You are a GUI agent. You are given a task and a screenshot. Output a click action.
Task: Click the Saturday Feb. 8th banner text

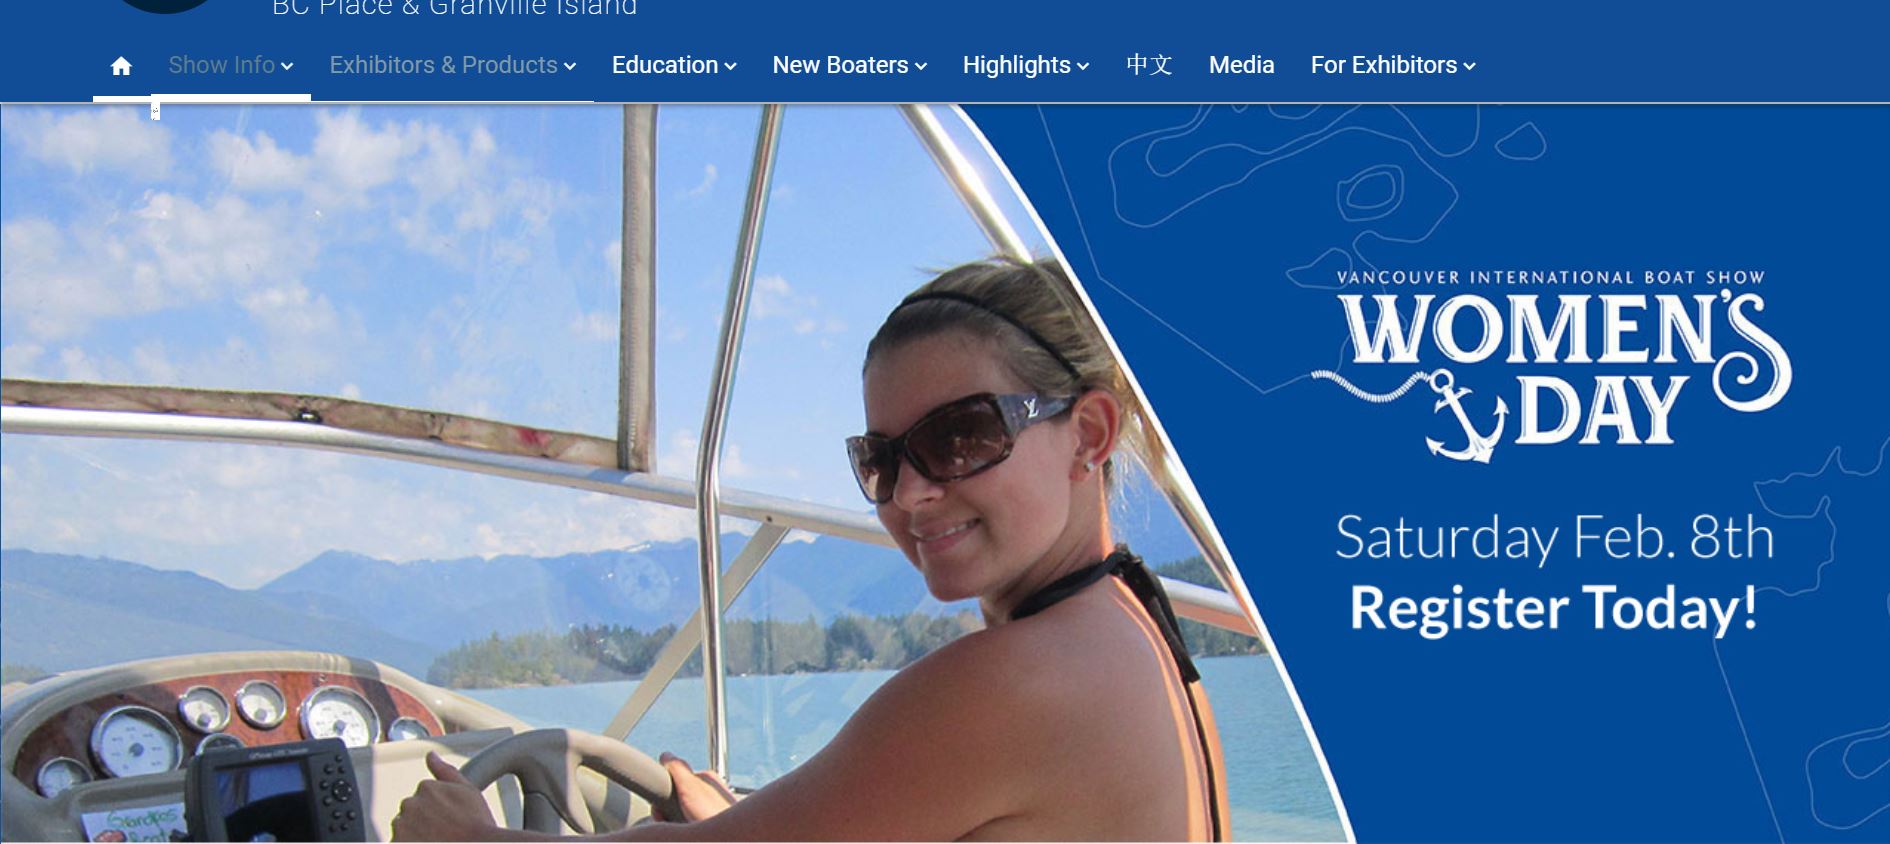click(1555, 538)
